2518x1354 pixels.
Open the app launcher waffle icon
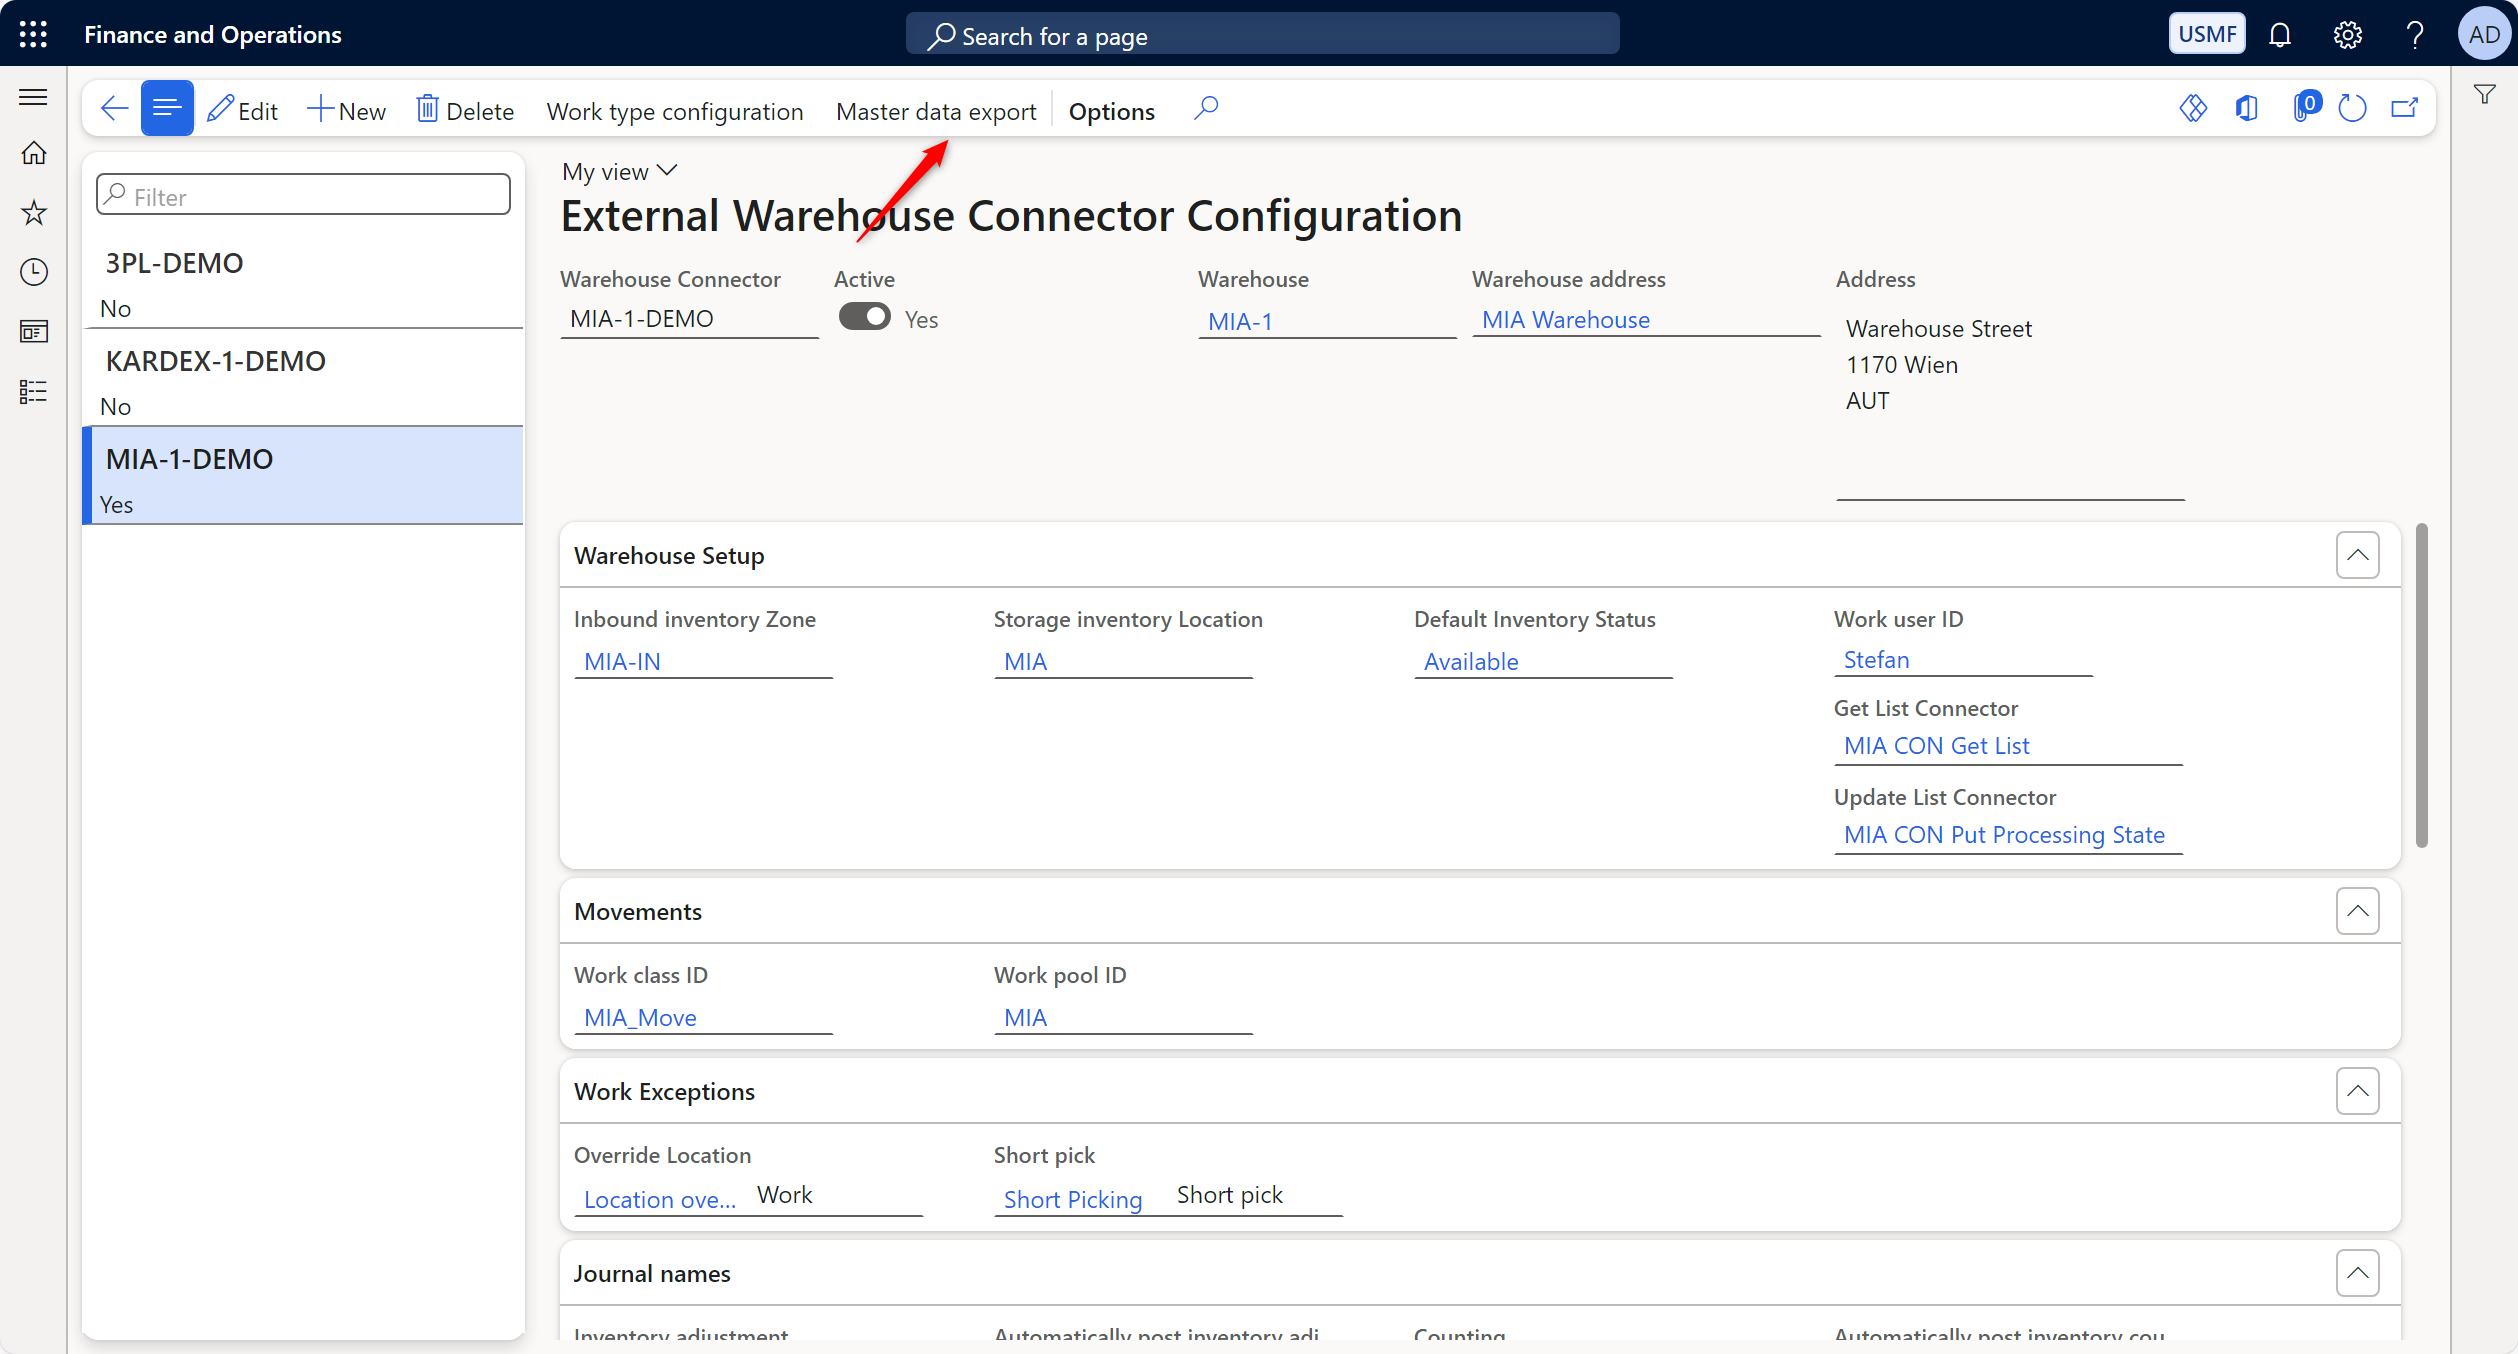tap(33, 34)
